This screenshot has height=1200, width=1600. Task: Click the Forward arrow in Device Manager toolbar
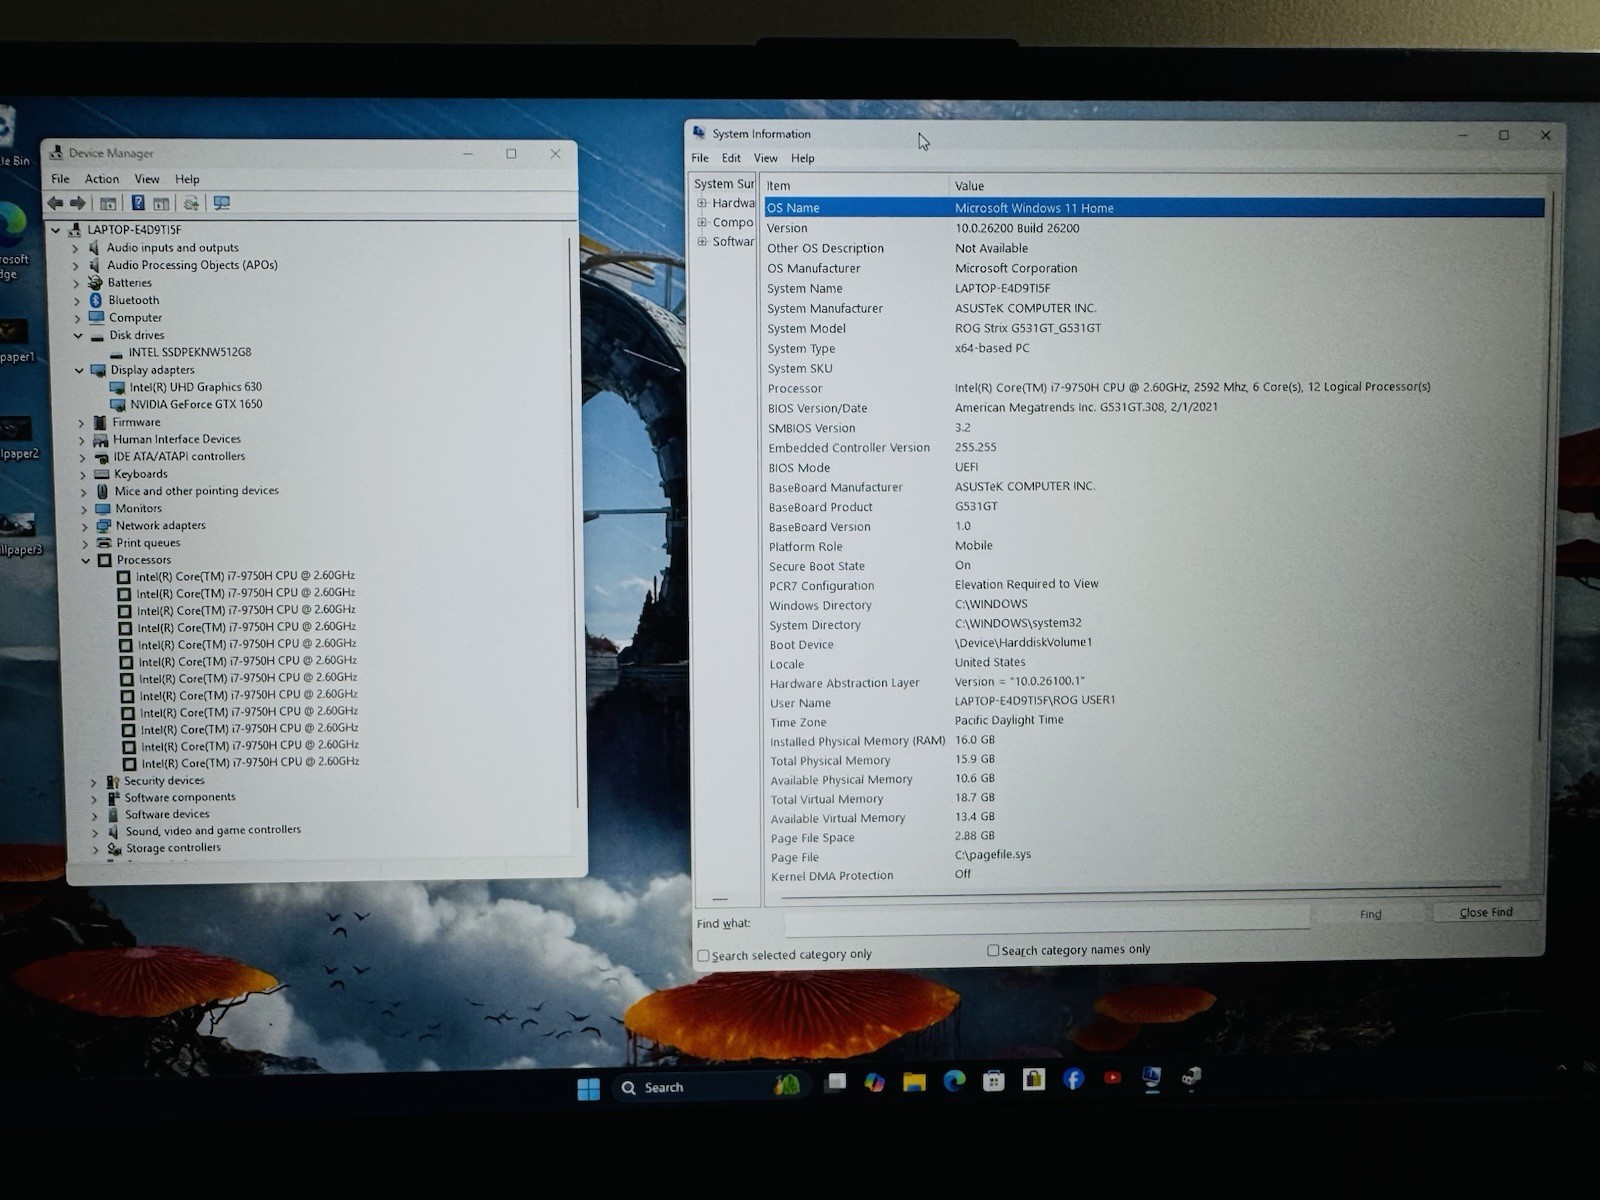pyautogui.click(x=78, y=203)
